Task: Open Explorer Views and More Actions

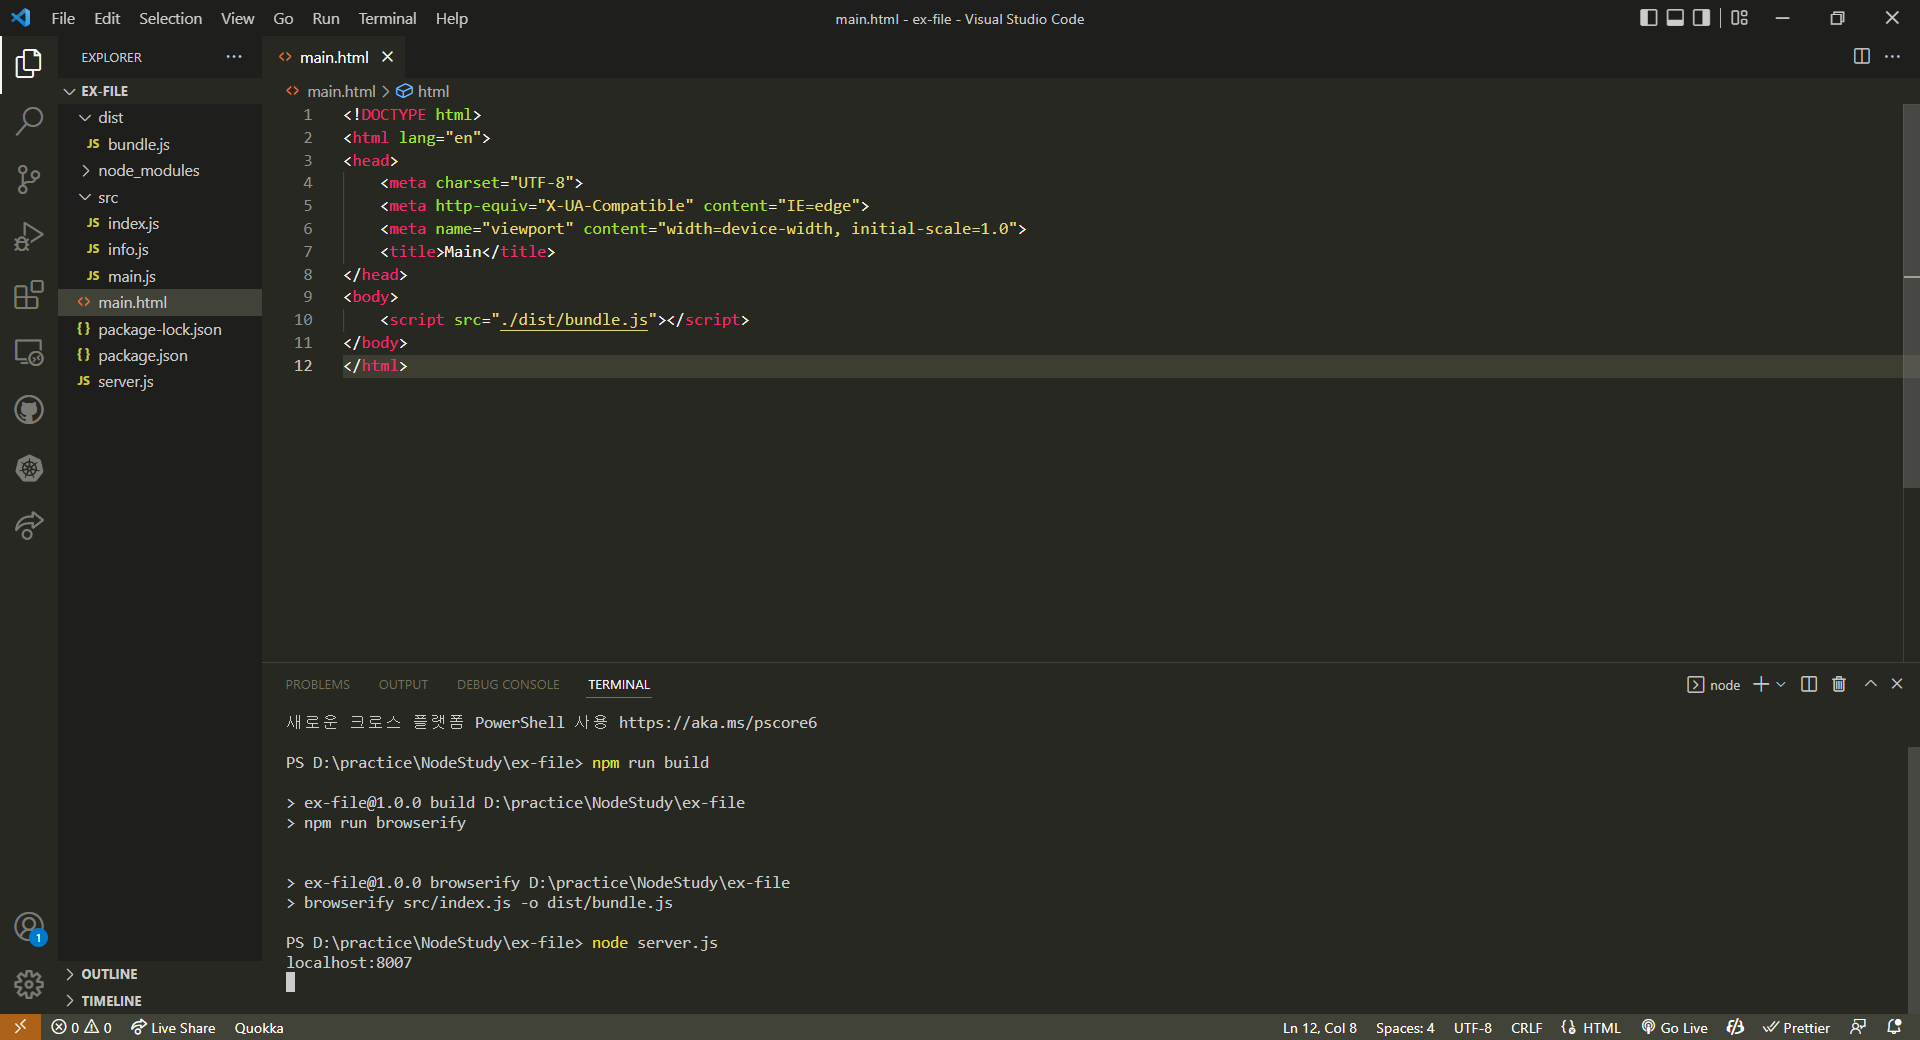Action: (x=234, y=57)
